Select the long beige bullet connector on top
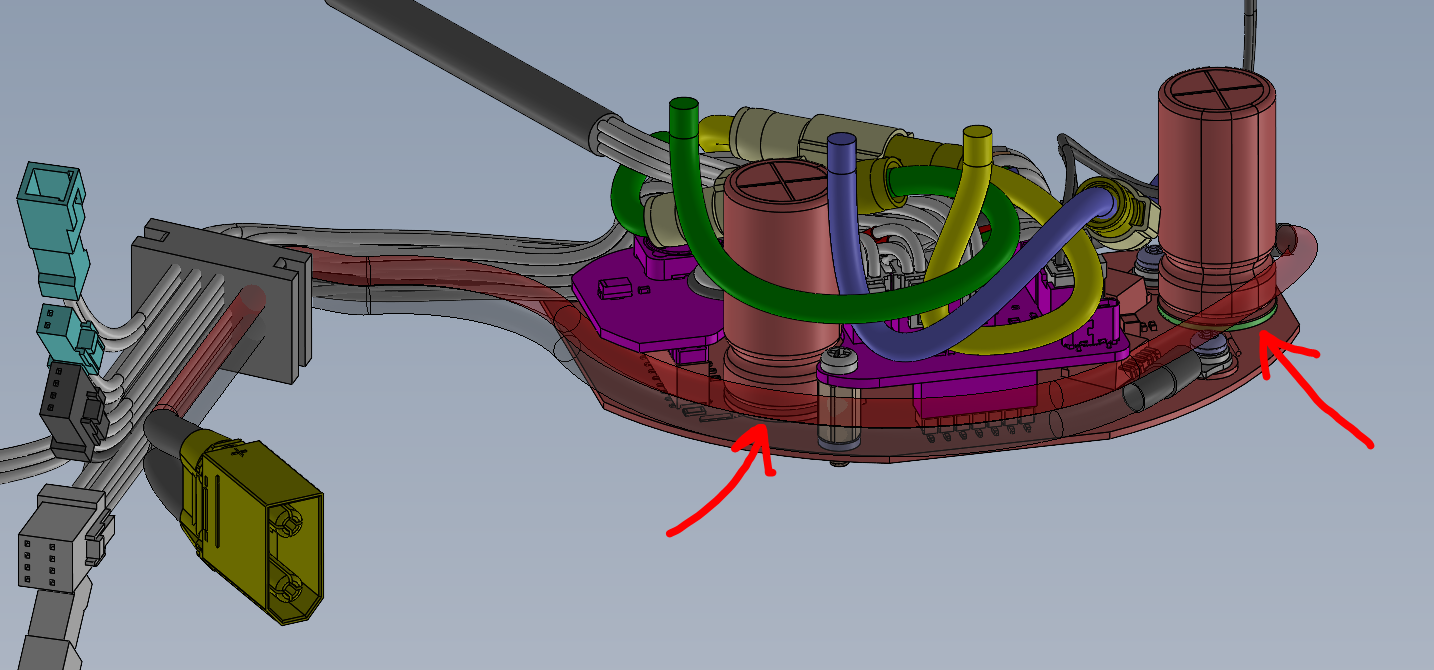 (821, 133)
